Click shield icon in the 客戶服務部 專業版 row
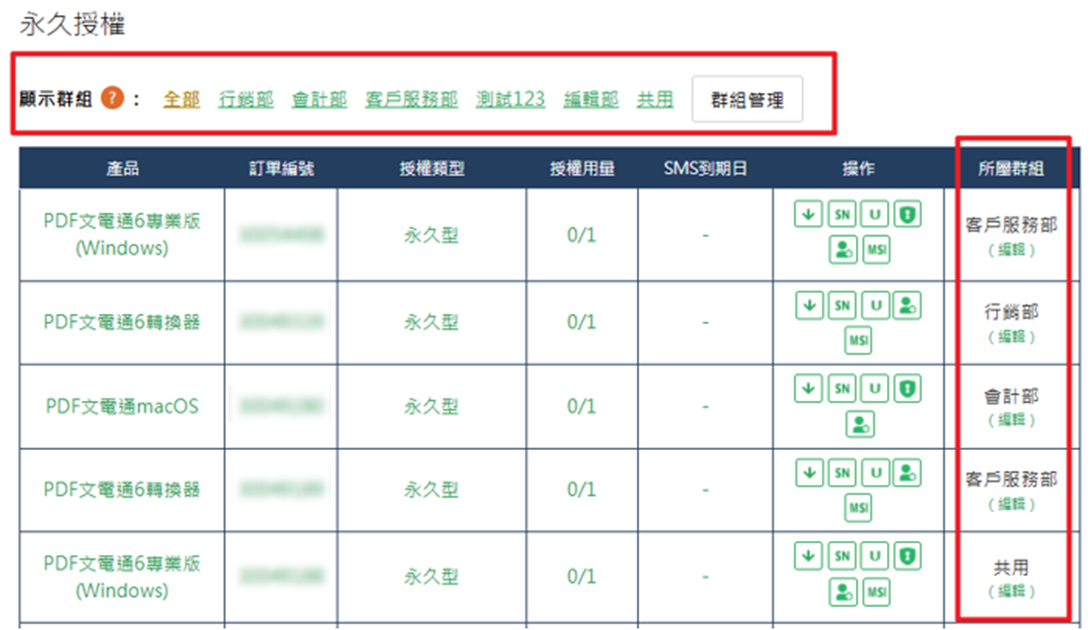This screenshot has height=630, width=1091. click(x=907, y=214)
